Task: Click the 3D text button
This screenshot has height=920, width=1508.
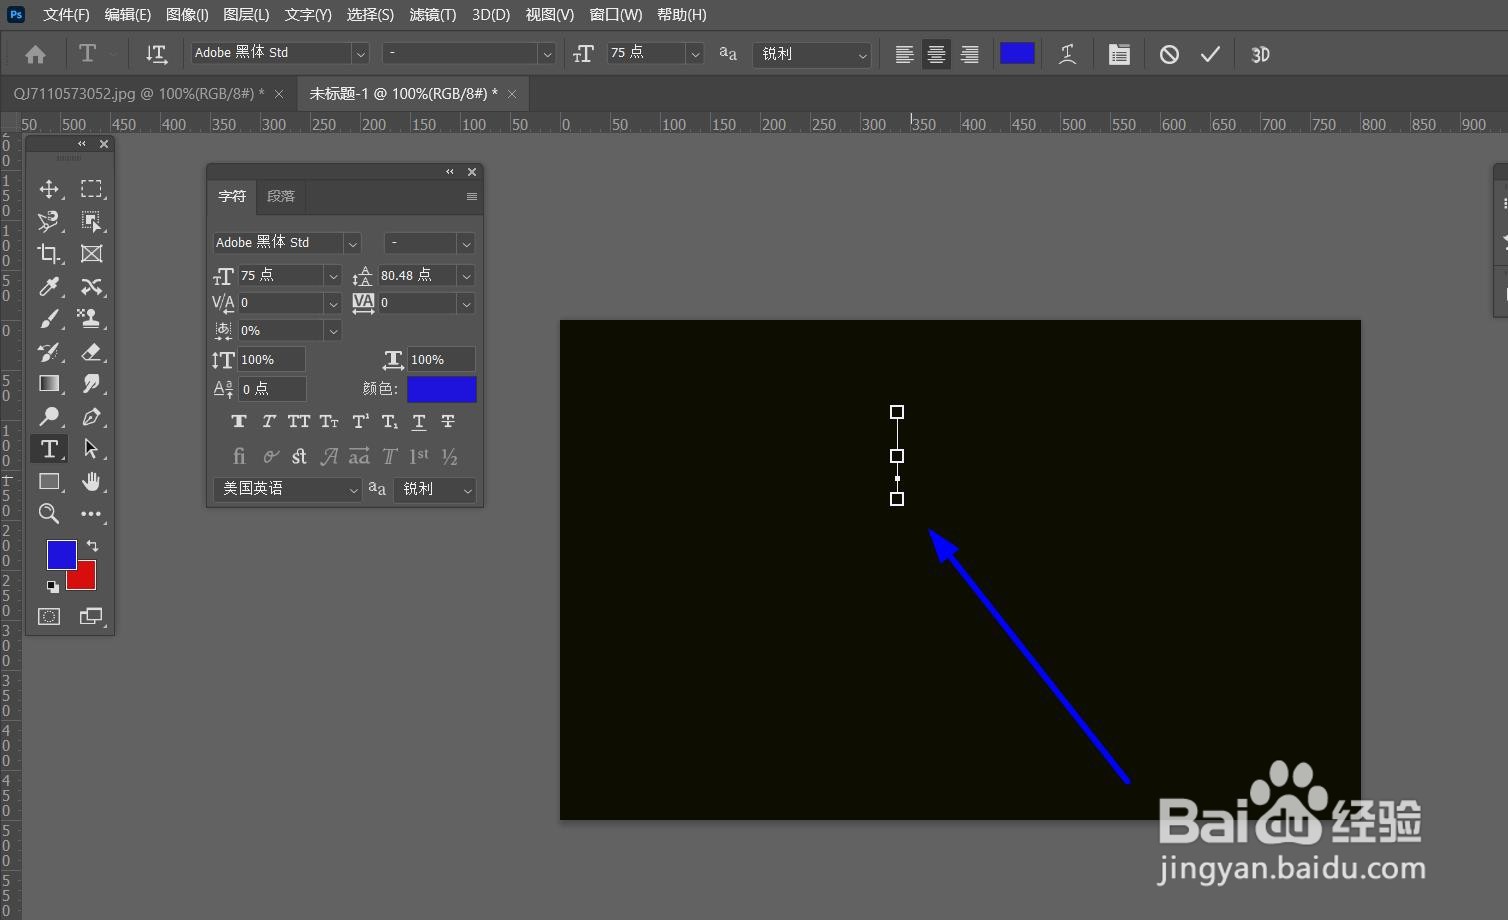Action: (1260, 55)
